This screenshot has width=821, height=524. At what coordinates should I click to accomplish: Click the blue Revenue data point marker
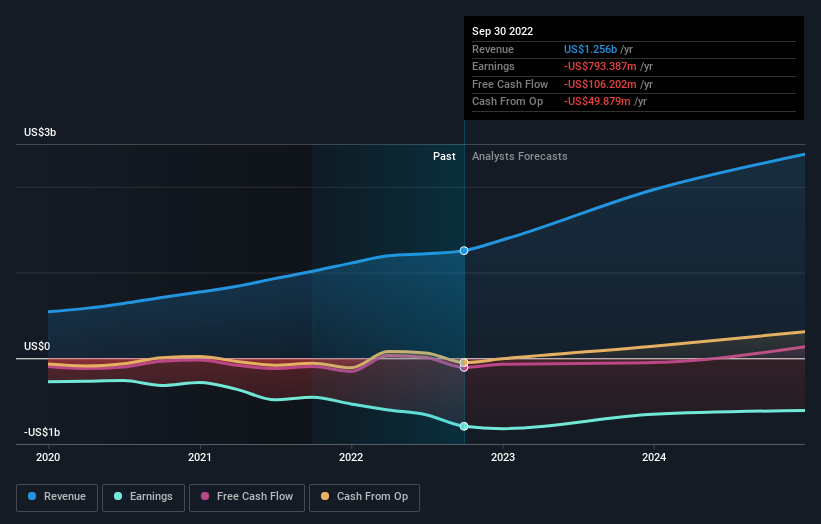(464, 251)
